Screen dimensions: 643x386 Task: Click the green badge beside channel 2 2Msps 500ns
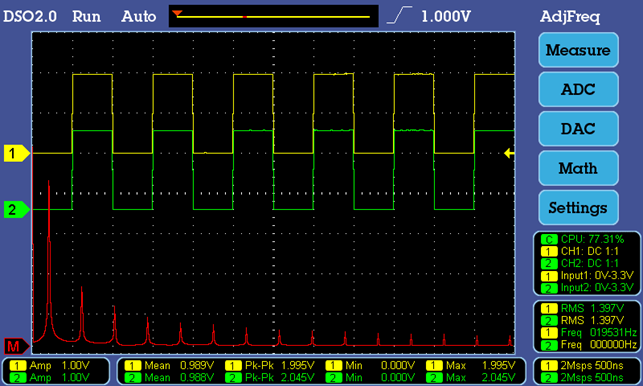[x=549, y=378]
